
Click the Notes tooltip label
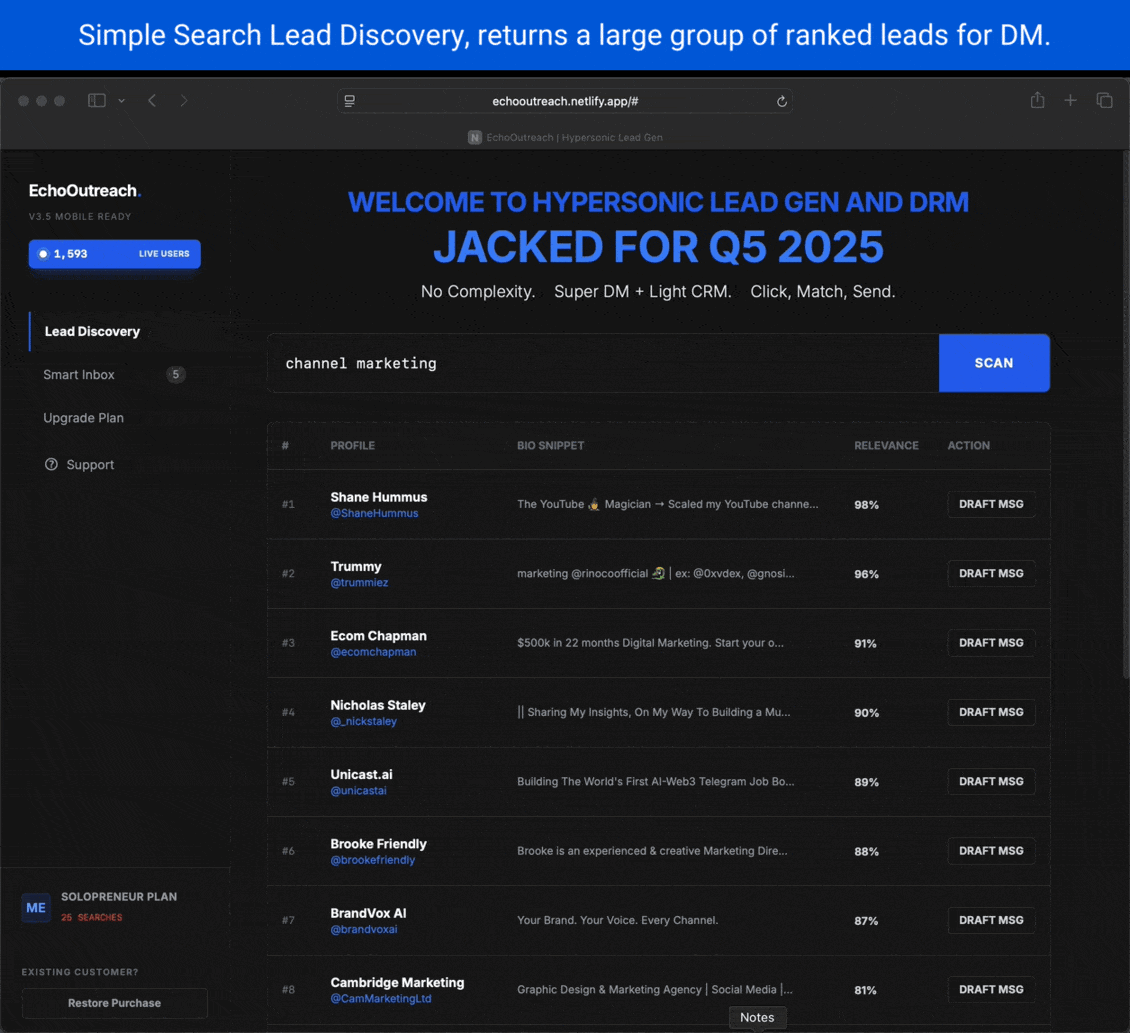pos(757,1018)
